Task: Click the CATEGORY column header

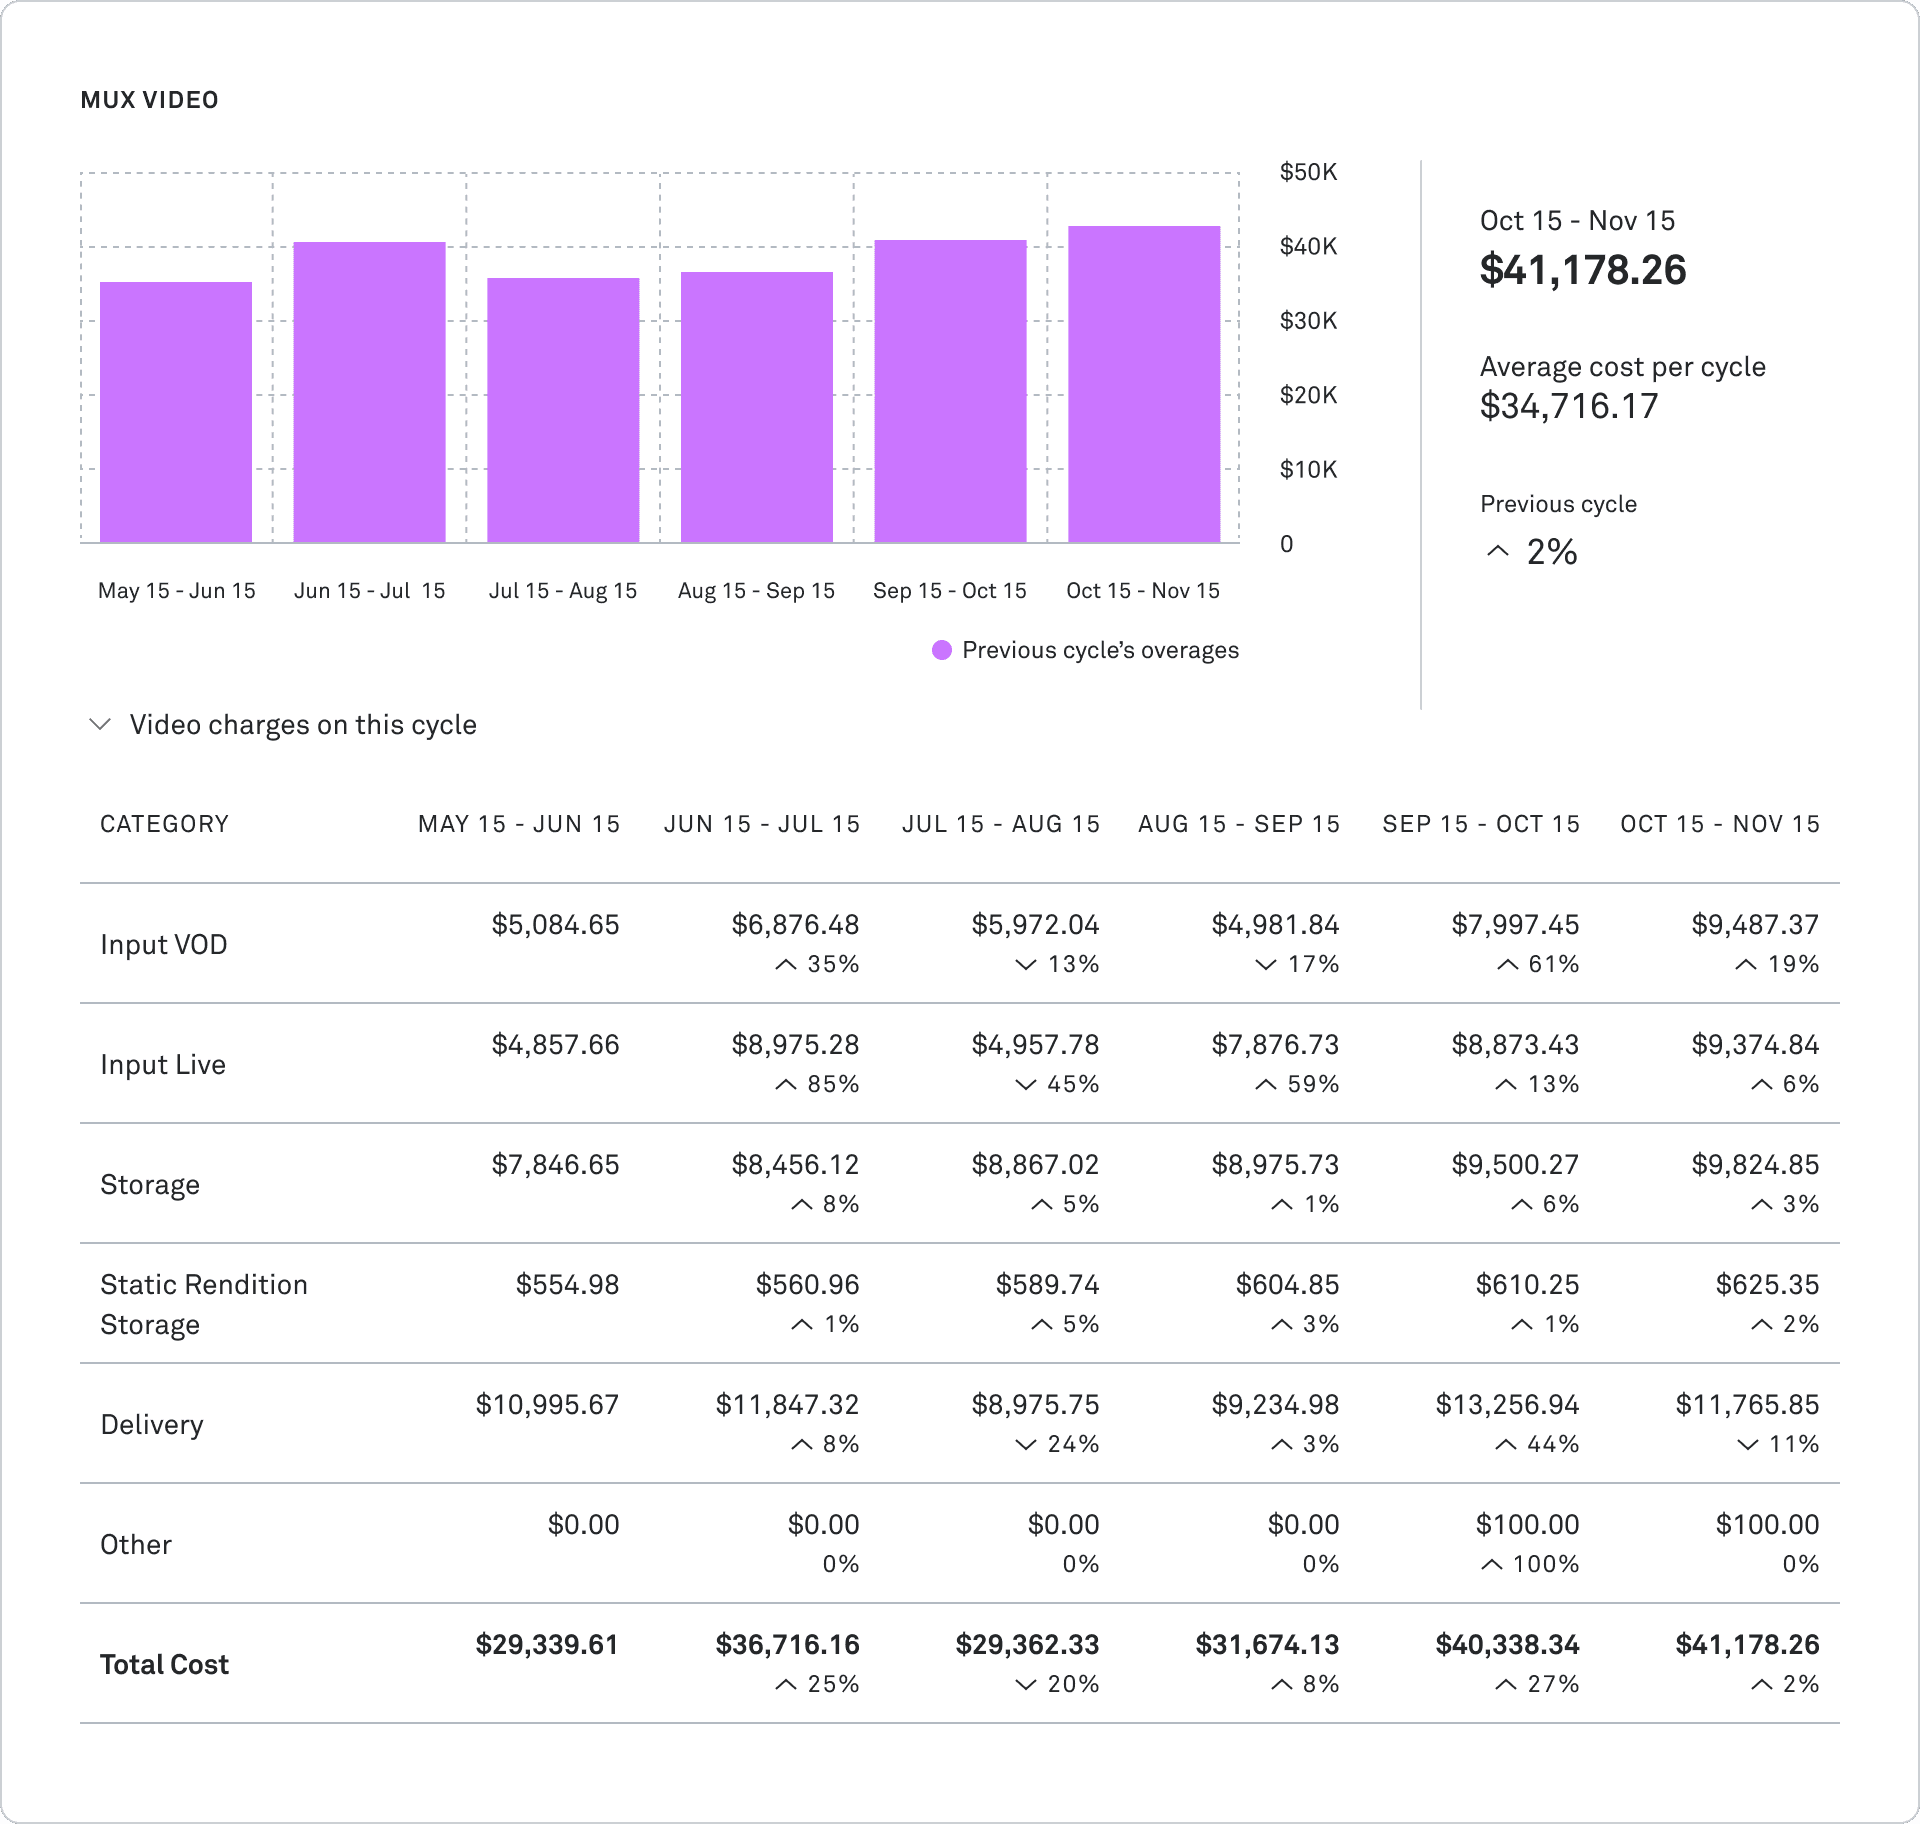Action: (164, 823)
